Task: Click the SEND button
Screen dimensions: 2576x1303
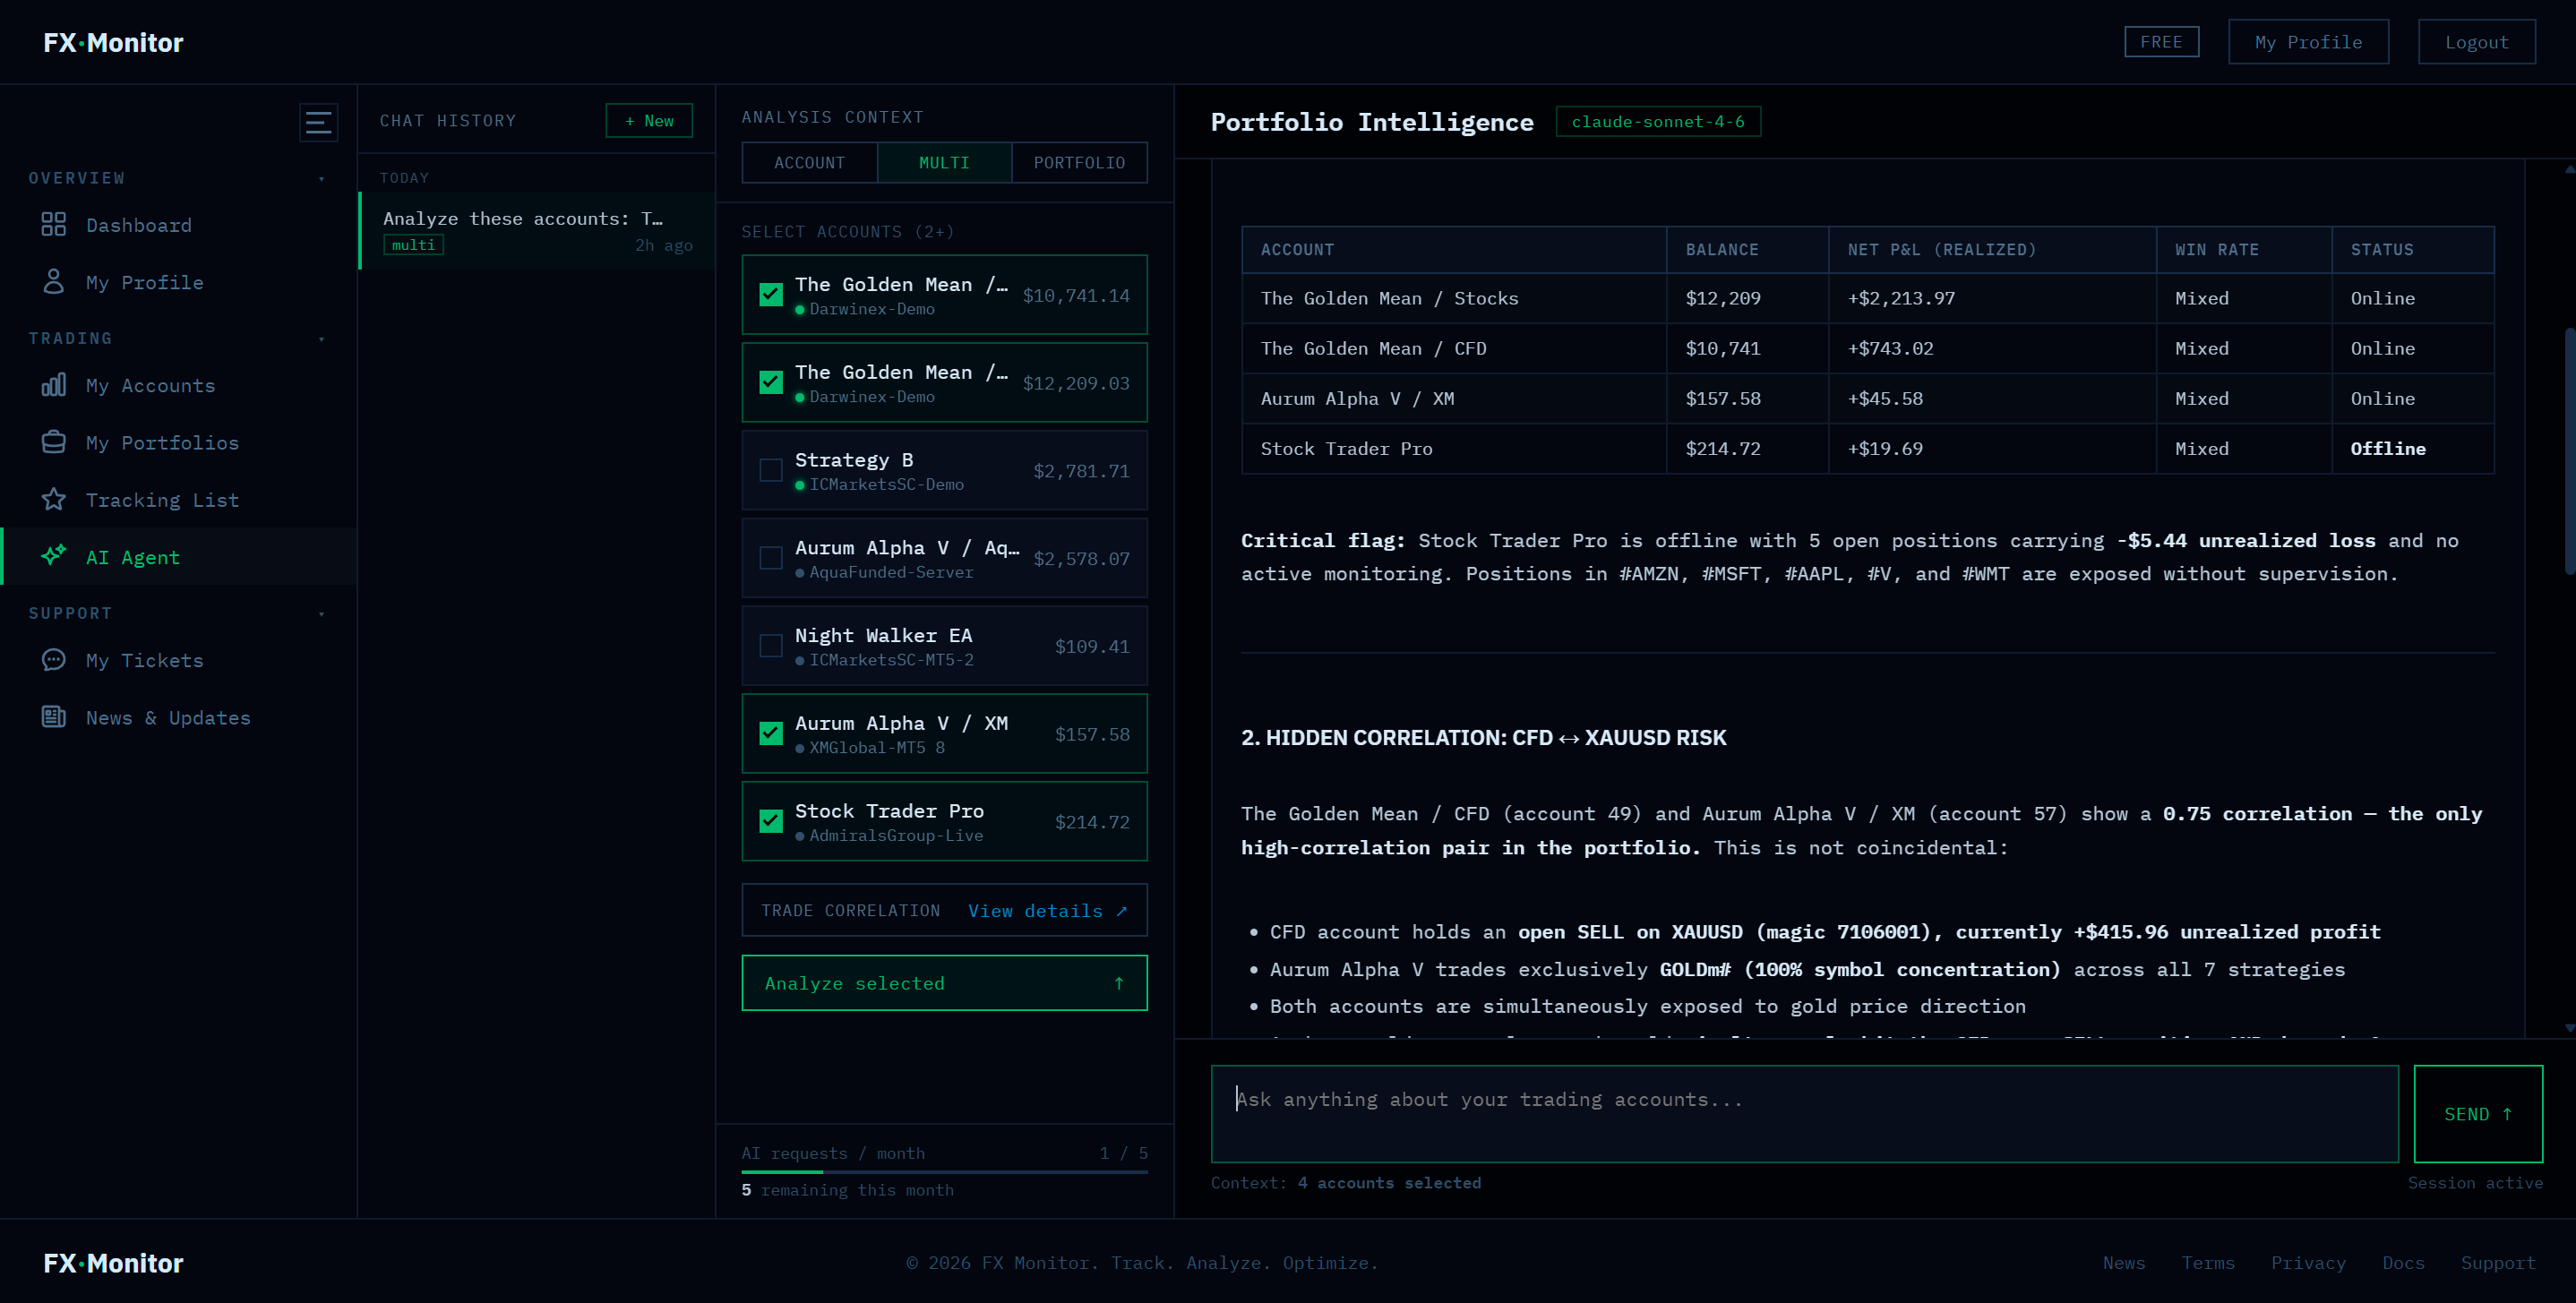Action: tap(2478, 1114)
